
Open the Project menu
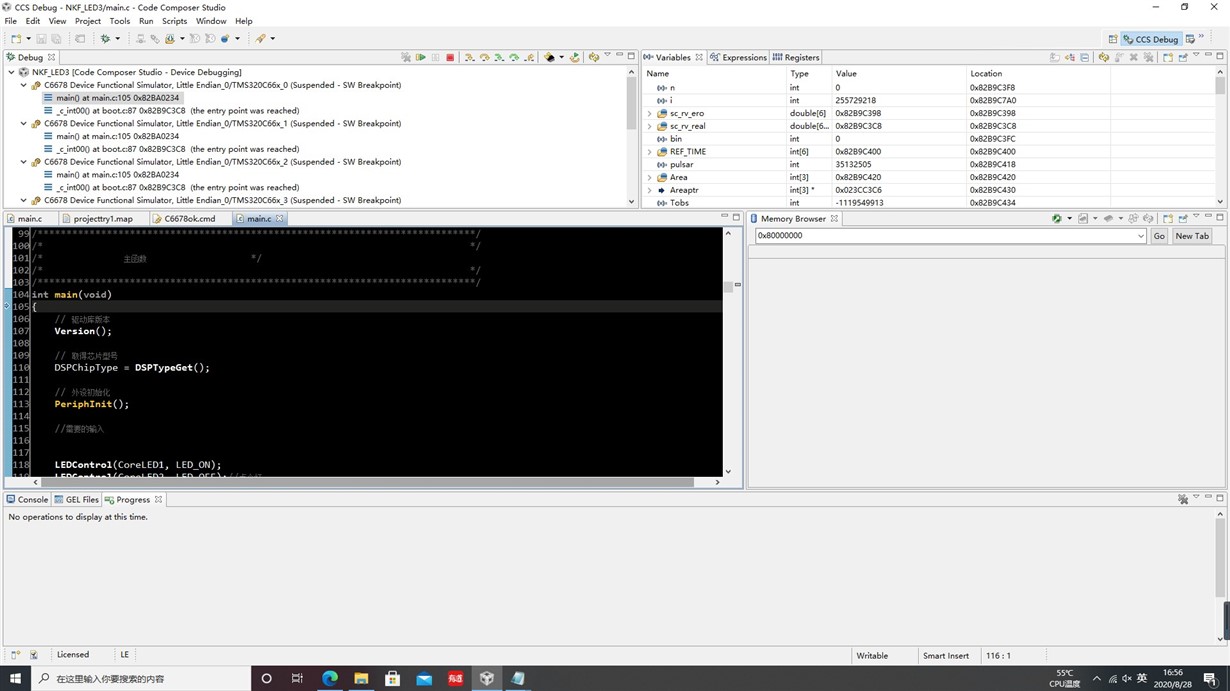pos(88,20)
